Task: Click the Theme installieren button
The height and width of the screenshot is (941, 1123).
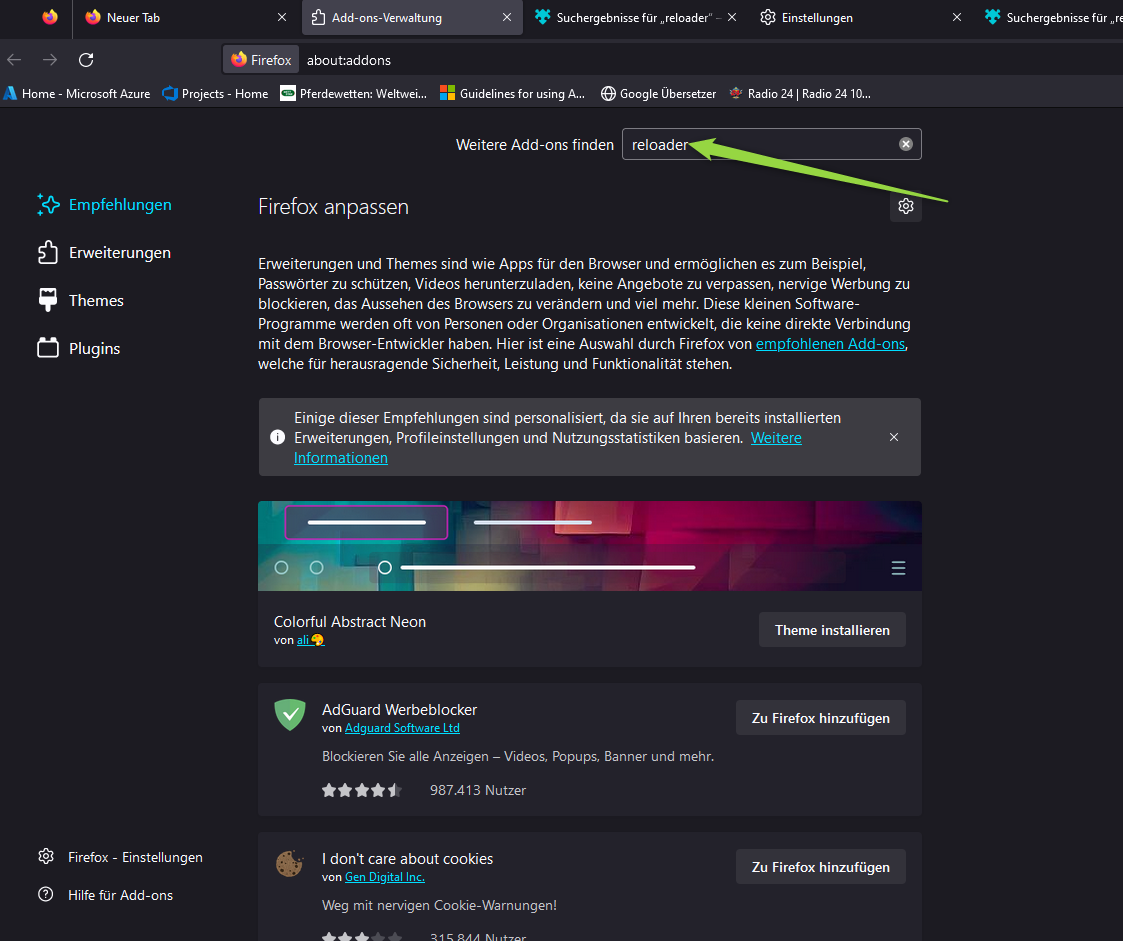Action: [831, 630]
